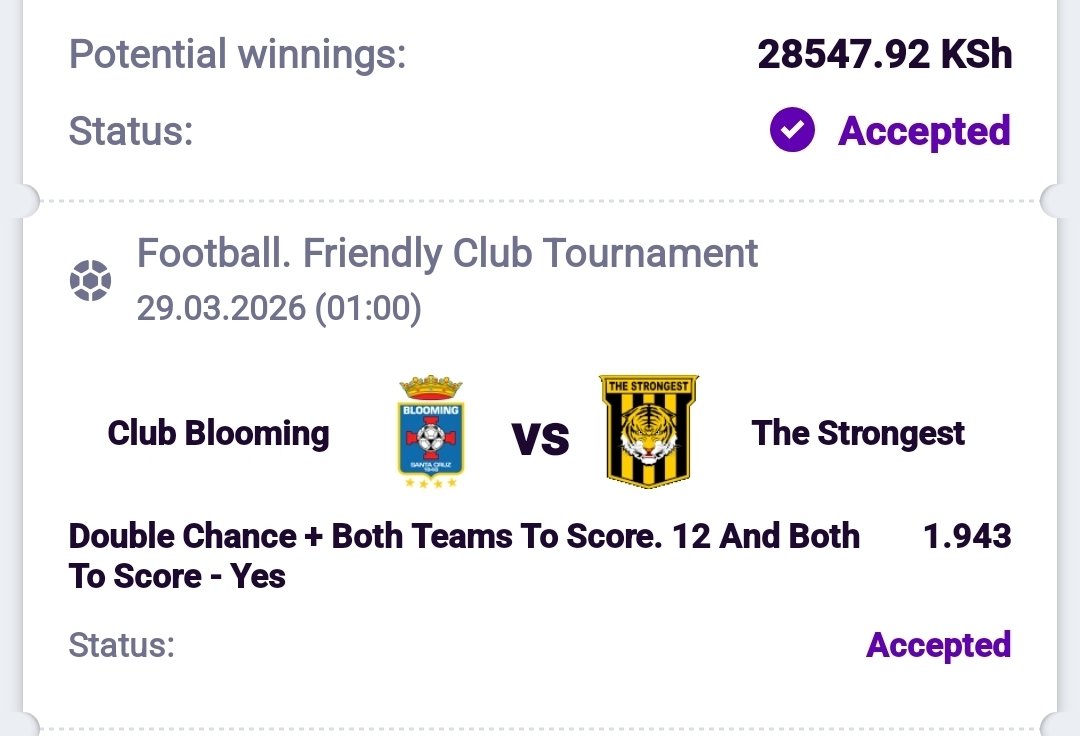Viewport: 1080px width, 736px height.
Task: Open the Football Friendly Club Tournament heading
Action: click(447, 254)
